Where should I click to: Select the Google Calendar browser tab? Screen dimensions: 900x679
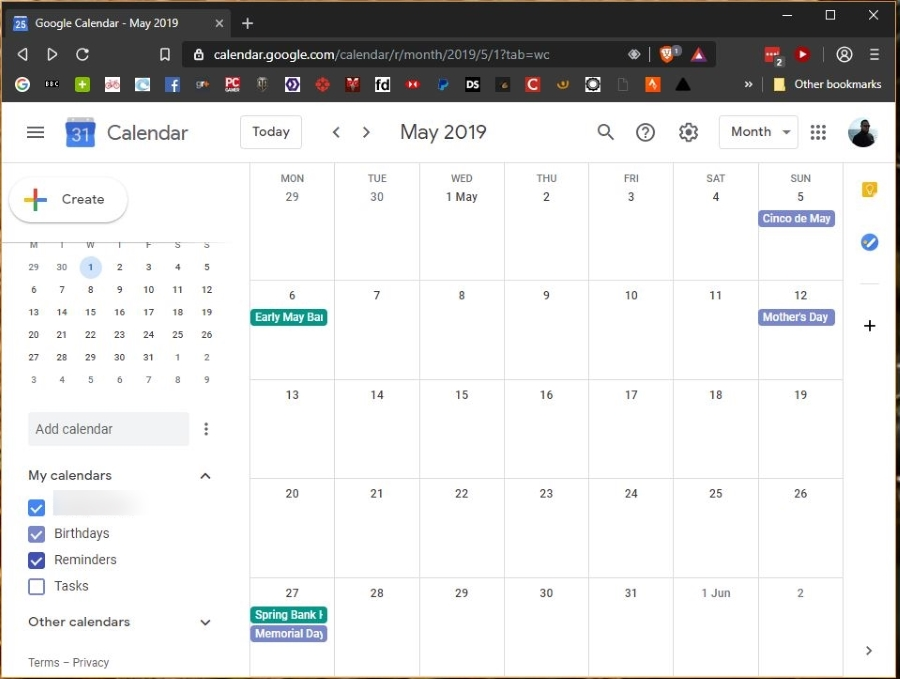pos(120,23)
